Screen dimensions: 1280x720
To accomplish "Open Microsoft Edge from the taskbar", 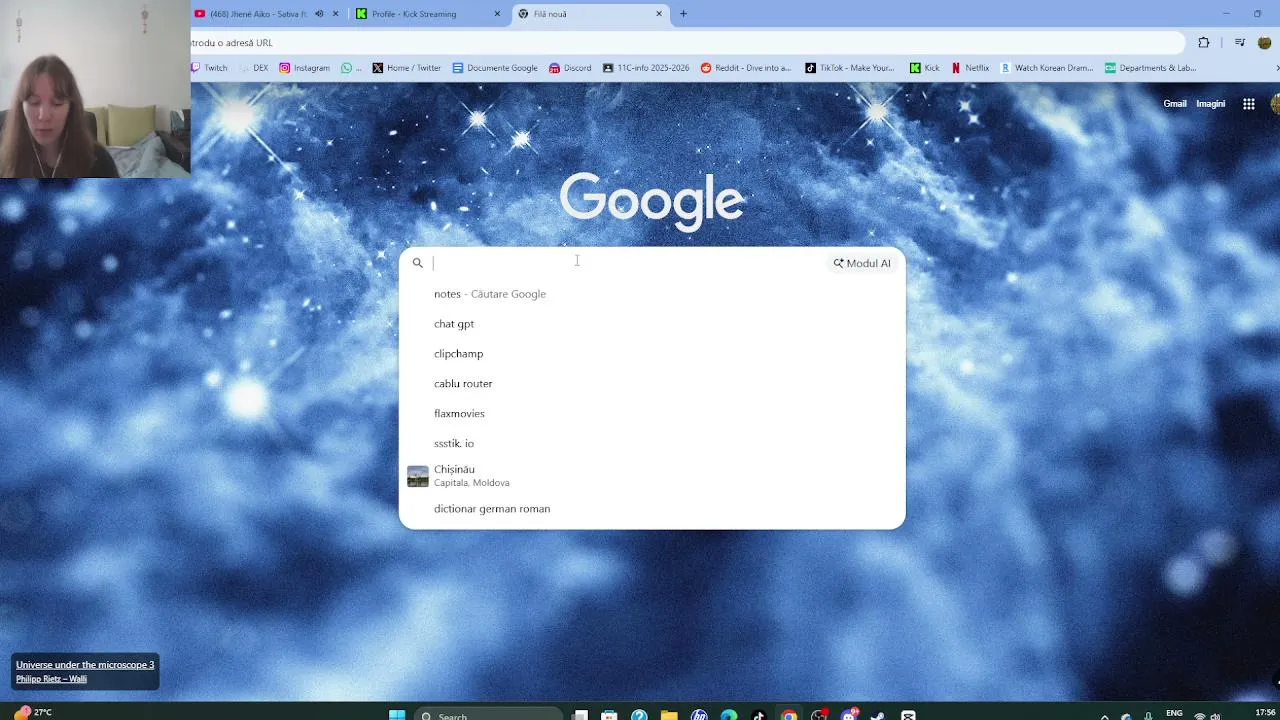I will (x=729, y=715).
